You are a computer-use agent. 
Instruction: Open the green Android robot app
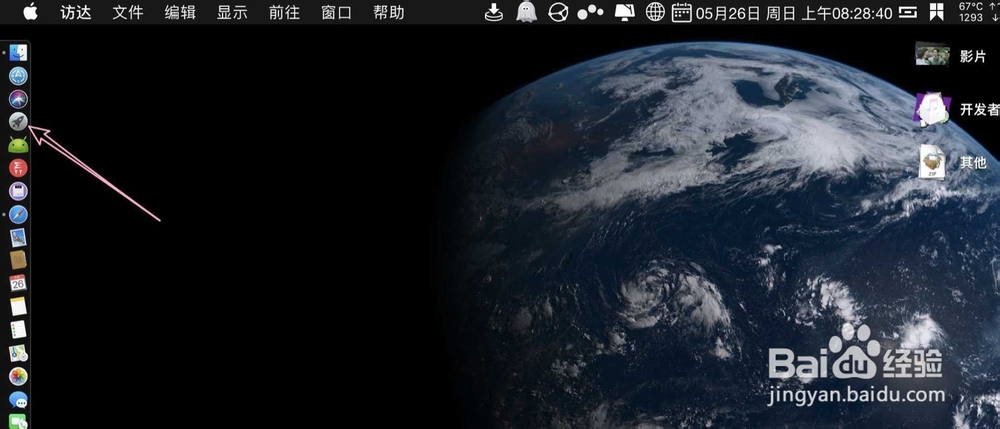point(18,145)
